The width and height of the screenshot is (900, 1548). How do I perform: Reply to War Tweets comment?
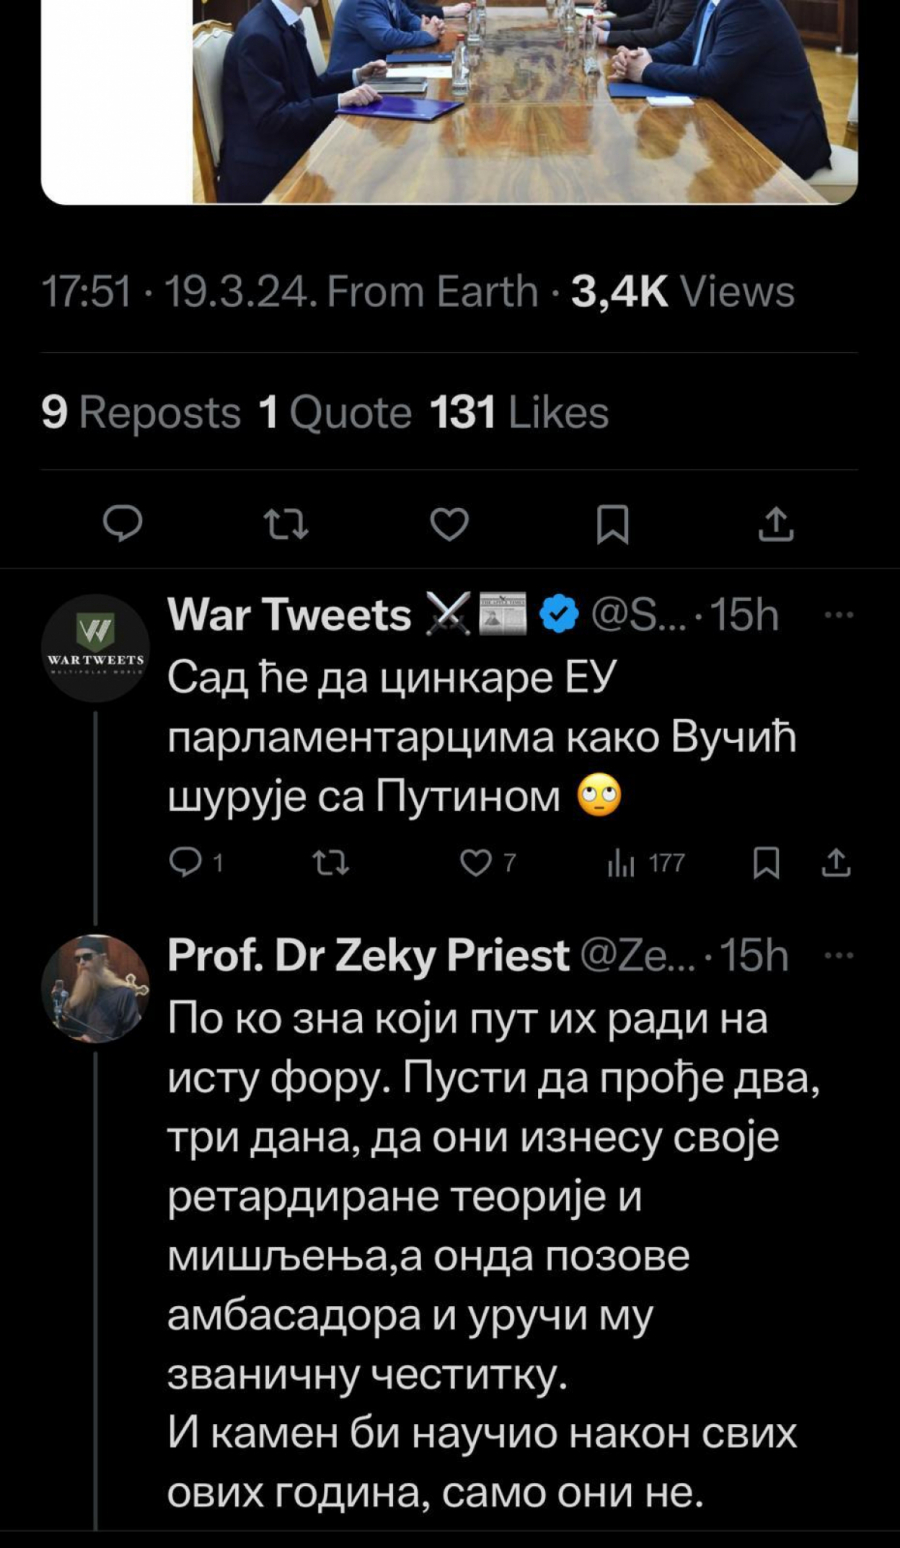186,862
